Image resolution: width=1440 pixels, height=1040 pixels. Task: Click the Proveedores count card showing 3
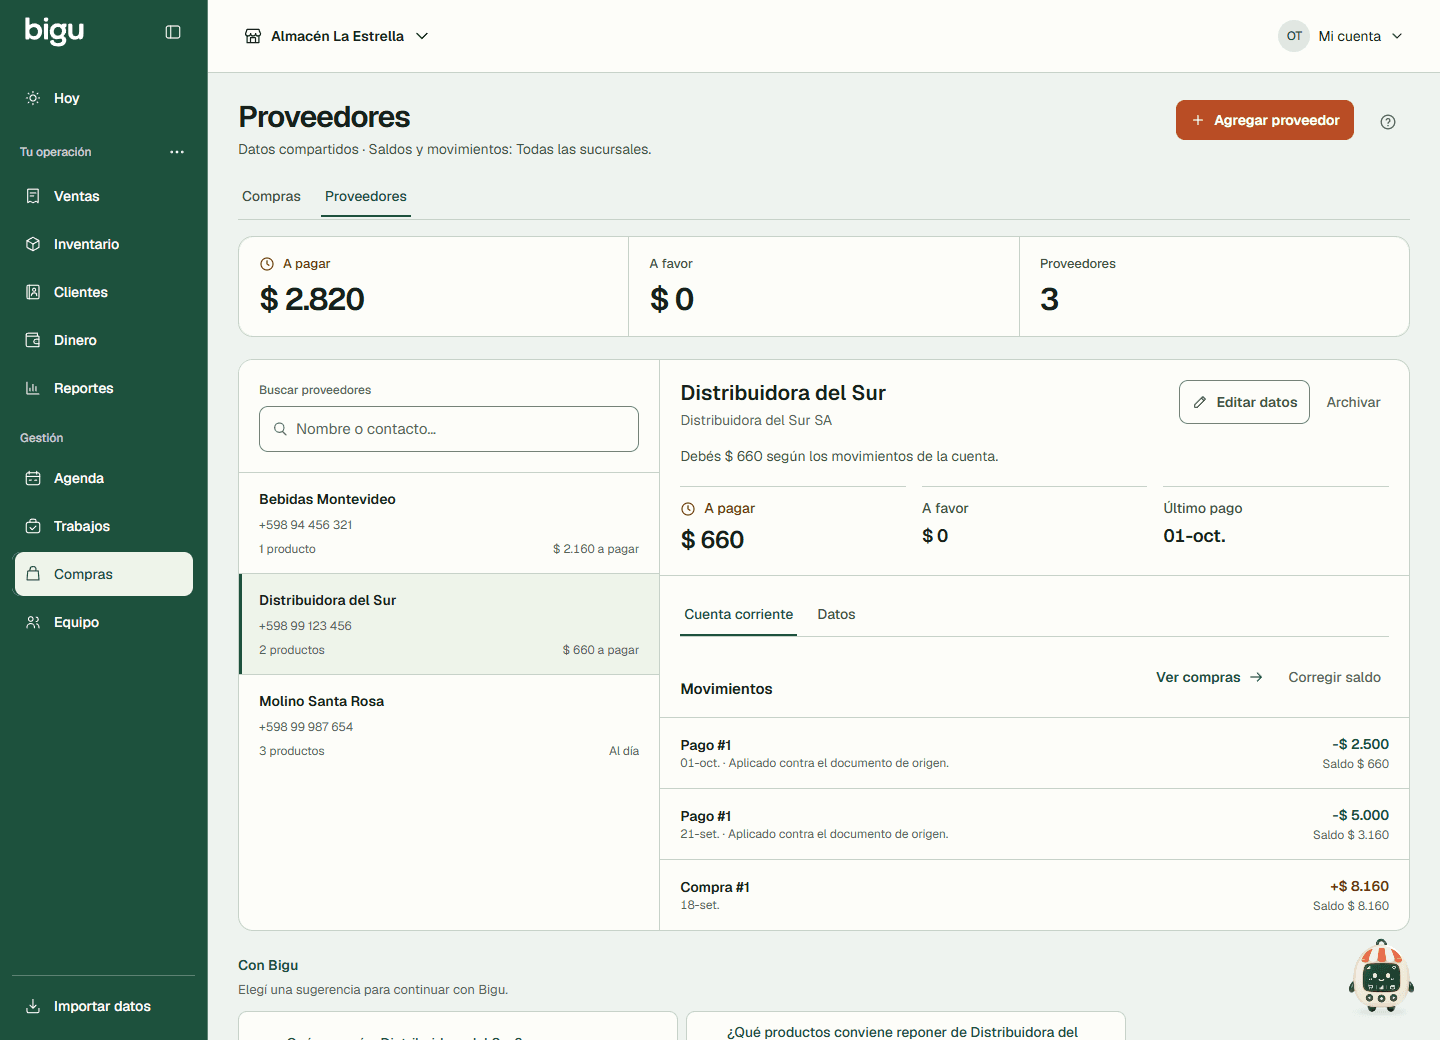coord(1214,286)
